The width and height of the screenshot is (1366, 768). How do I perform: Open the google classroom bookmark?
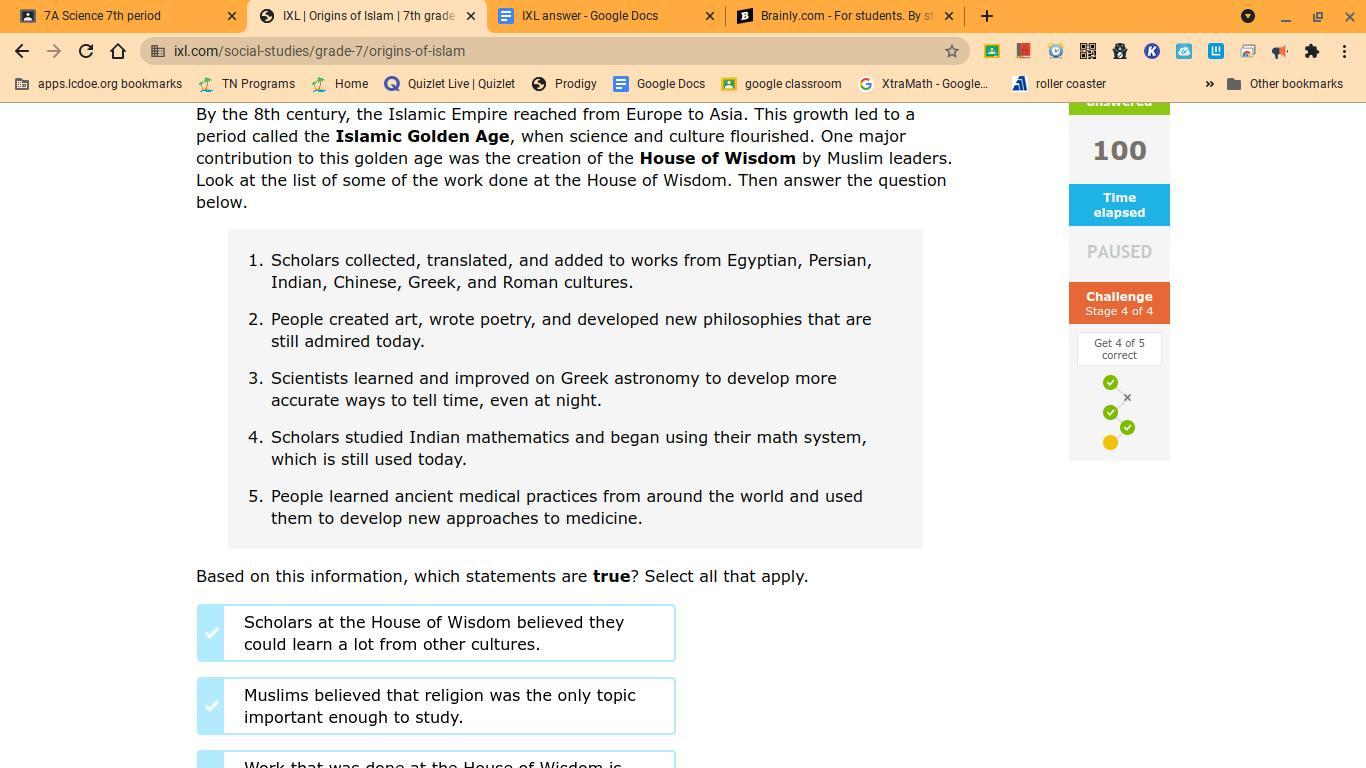[x=781, y=84]
